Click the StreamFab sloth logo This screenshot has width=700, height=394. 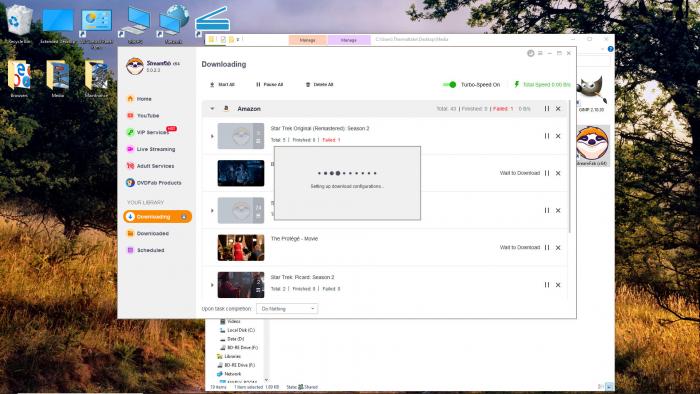tap(135, 66)
